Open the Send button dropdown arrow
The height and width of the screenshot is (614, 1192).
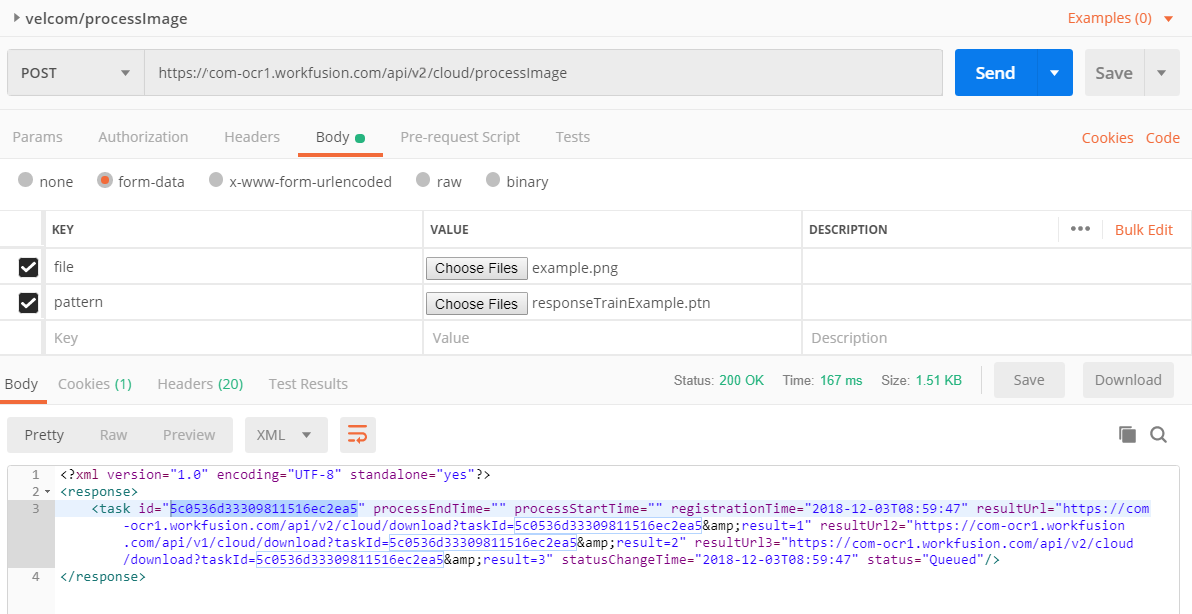pos(1054,73)
